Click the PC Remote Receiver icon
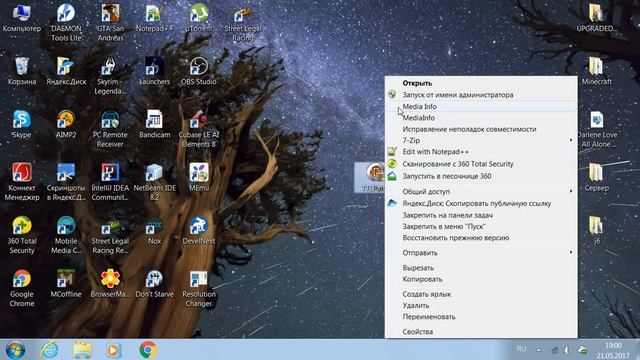 [x=110, y=129]
